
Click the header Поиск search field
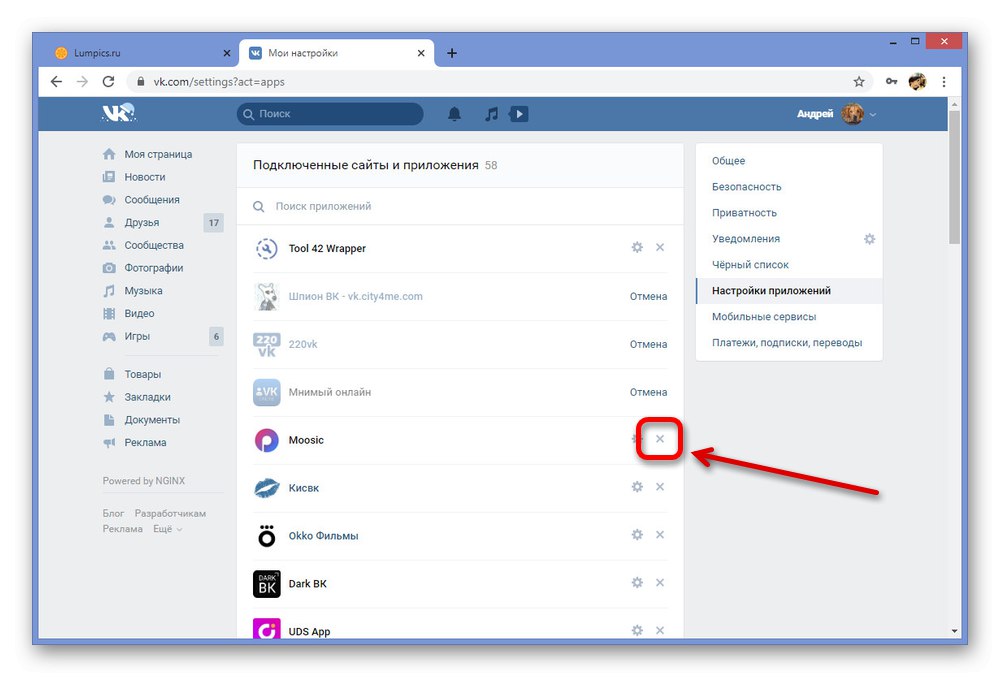point(330,114)
